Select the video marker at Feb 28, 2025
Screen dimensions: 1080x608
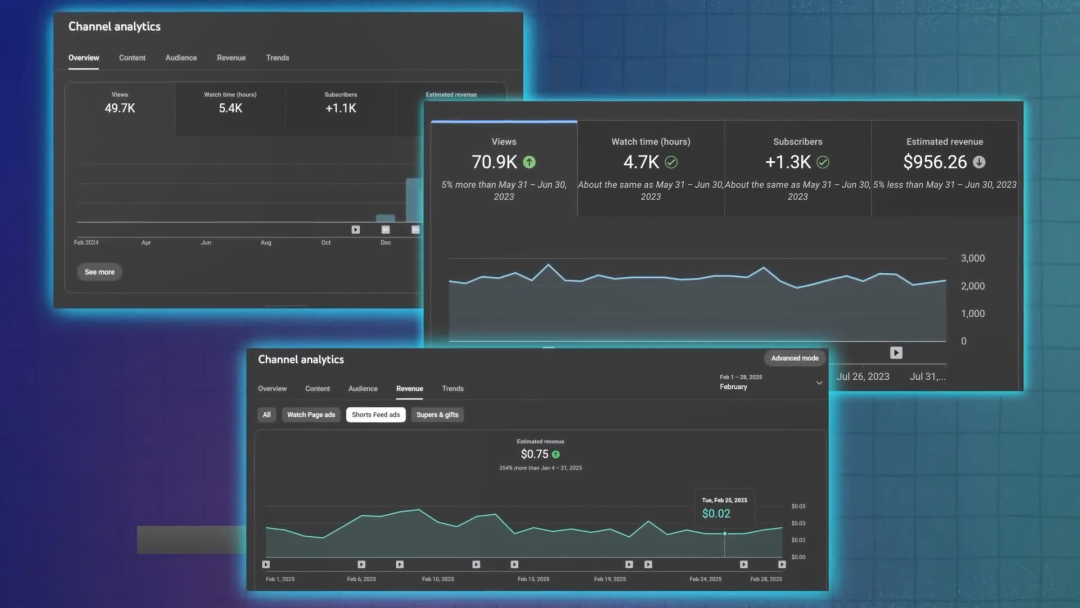click(x=782, y=564)
